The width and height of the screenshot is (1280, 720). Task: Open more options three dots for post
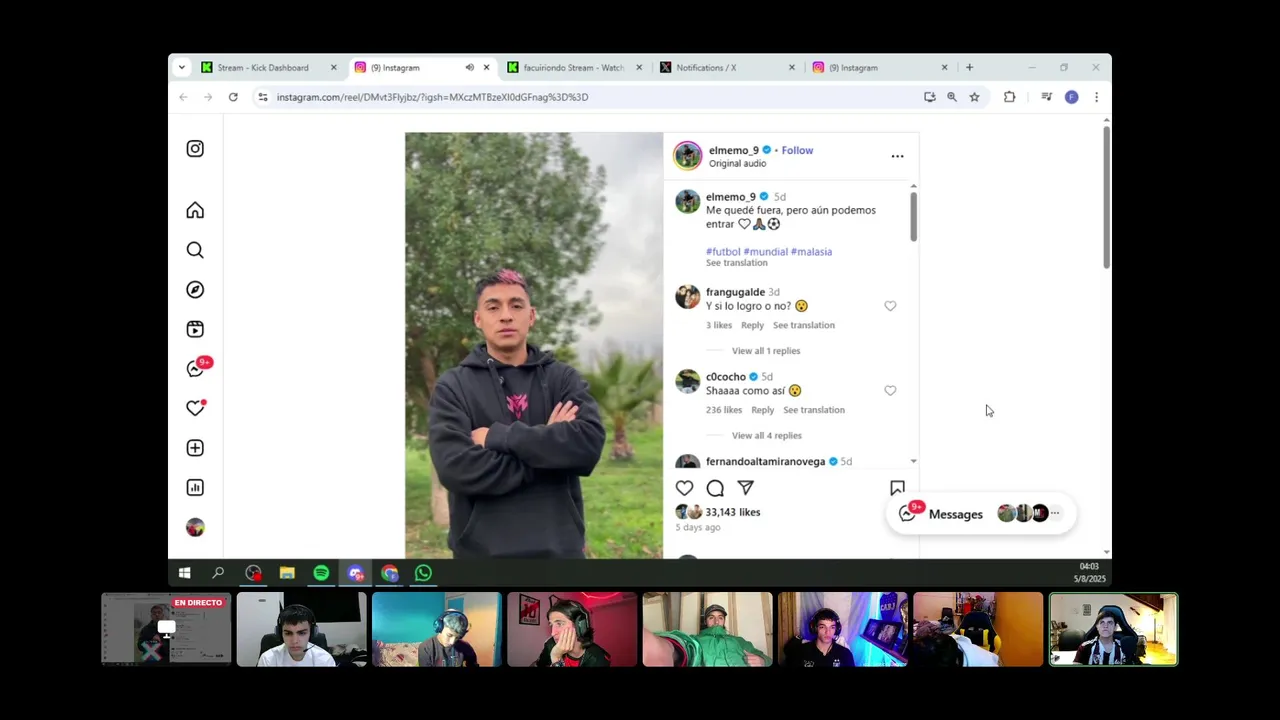point(897,156)
